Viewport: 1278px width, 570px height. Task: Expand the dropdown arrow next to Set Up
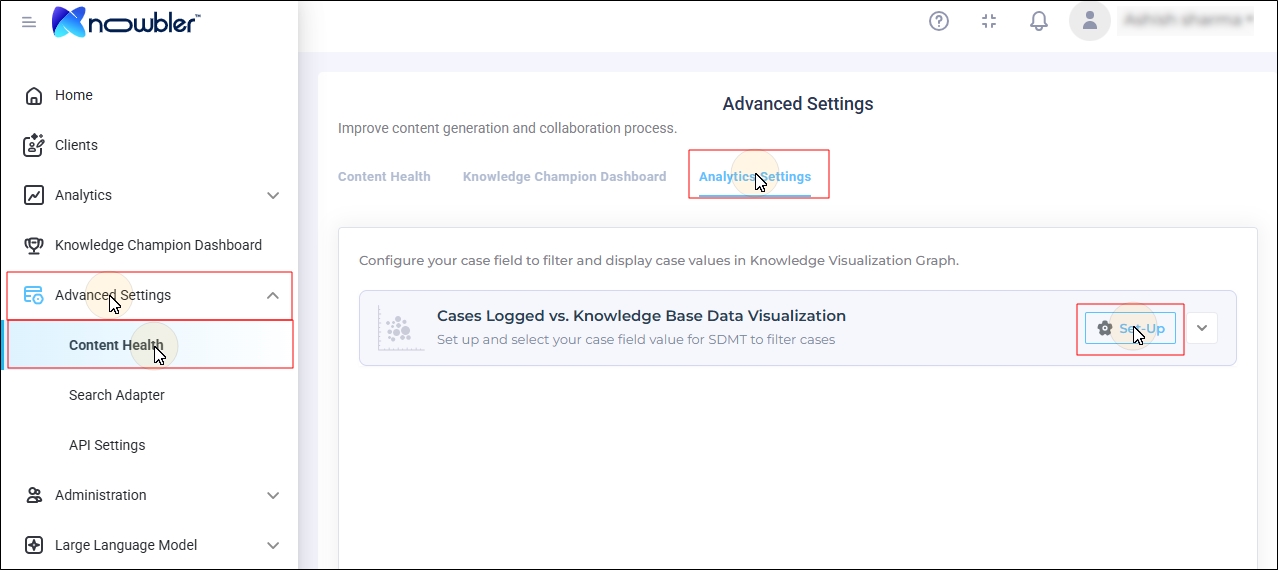coord(1202,328)
